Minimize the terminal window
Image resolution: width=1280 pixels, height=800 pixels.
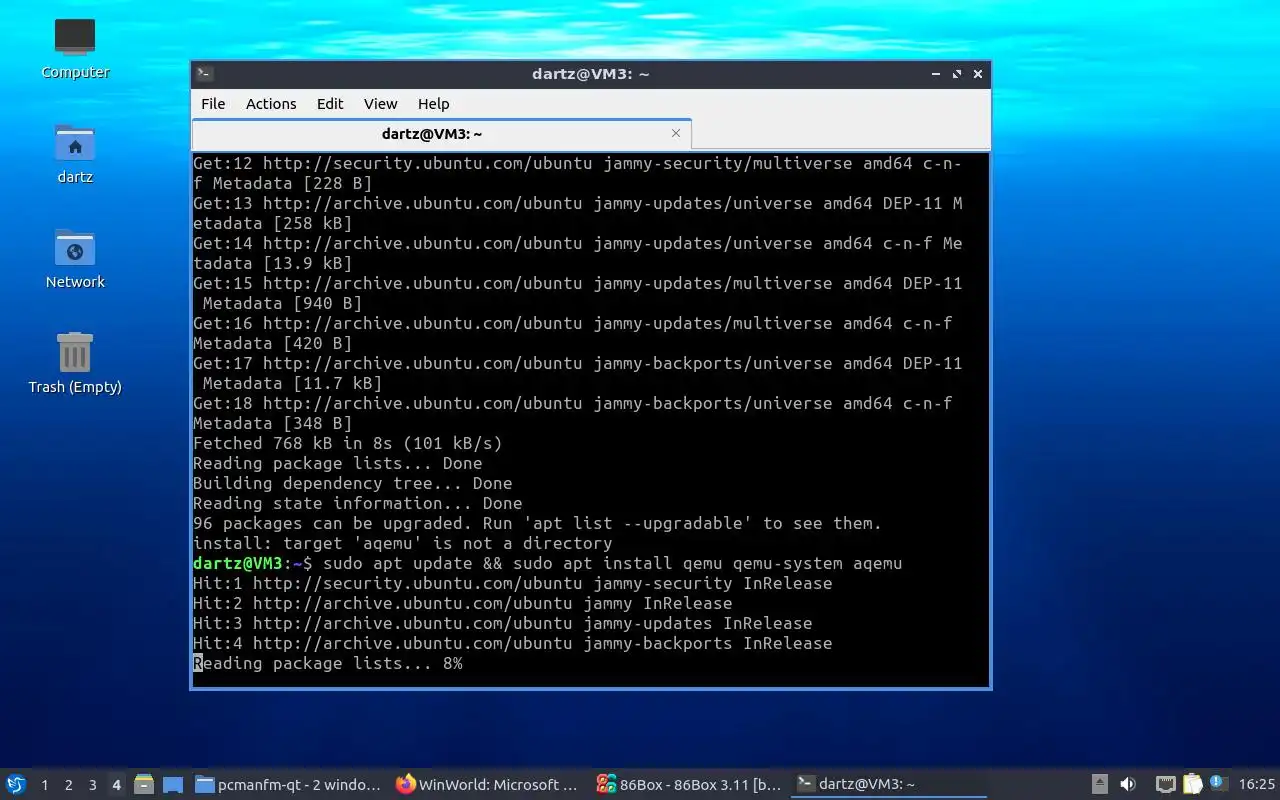(936, 74)
